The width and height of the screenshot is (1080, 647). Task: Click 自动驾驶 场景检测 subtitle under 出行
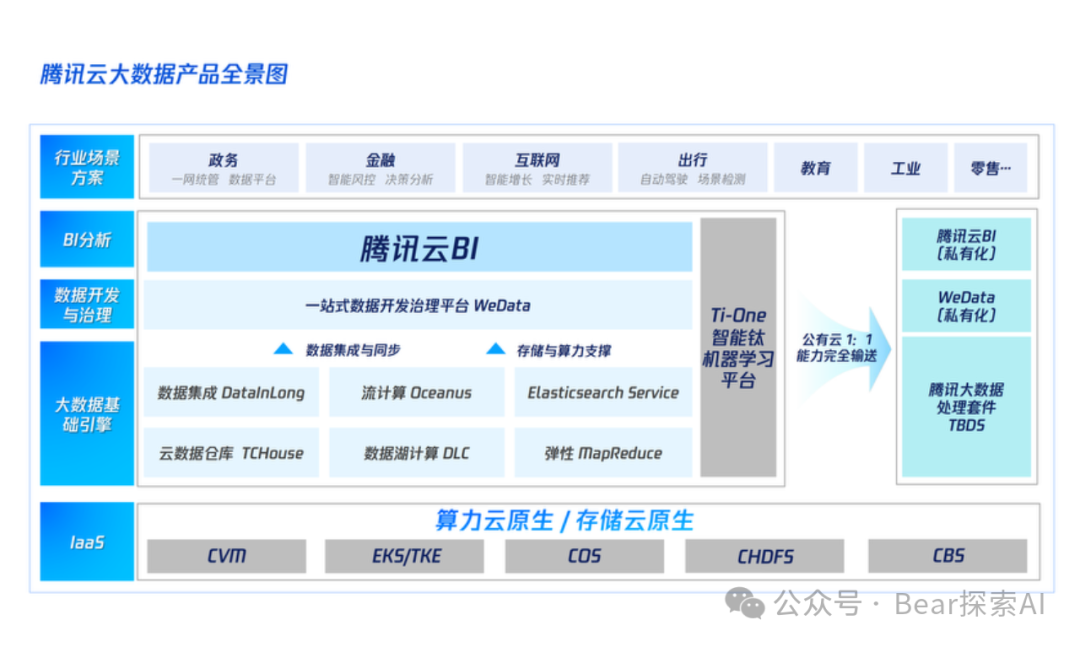(x=693, y=180)
